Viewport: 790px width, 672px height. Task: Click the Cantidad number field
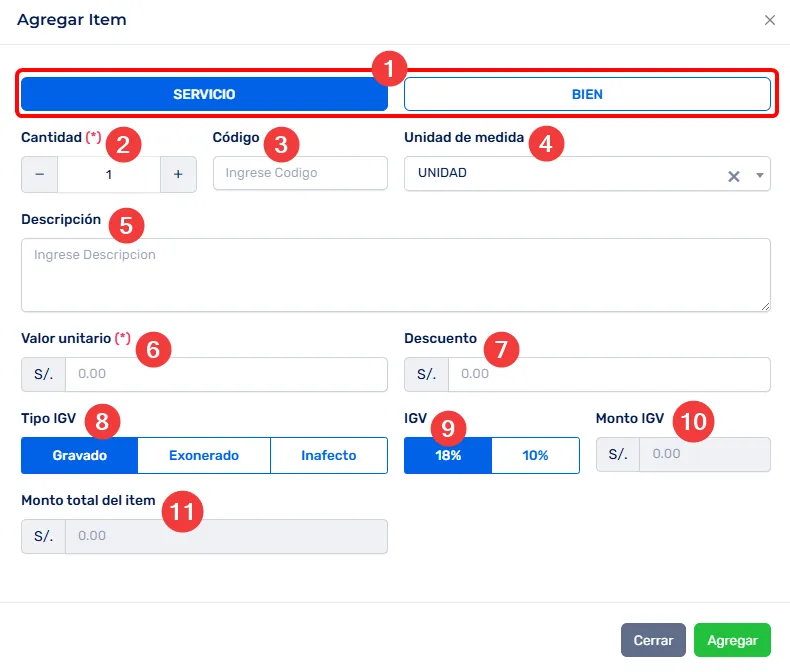109,174
